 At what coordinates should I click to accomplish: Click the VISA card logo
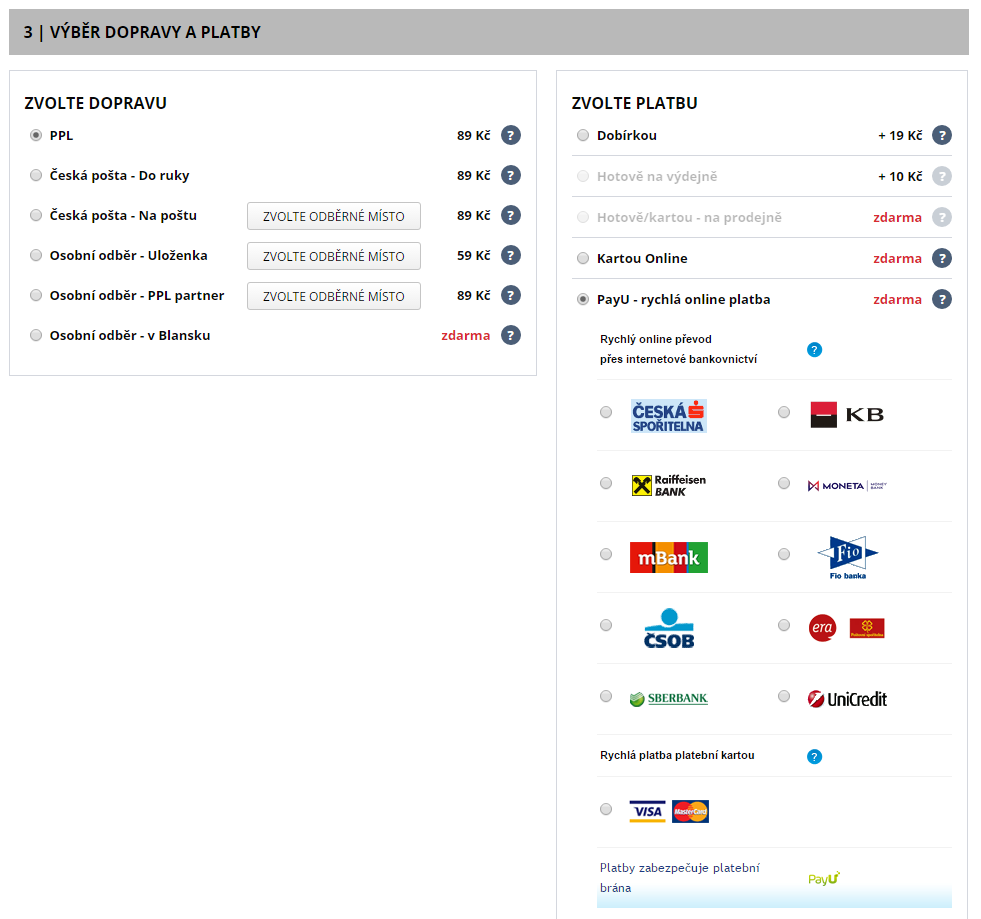(648, 811)
